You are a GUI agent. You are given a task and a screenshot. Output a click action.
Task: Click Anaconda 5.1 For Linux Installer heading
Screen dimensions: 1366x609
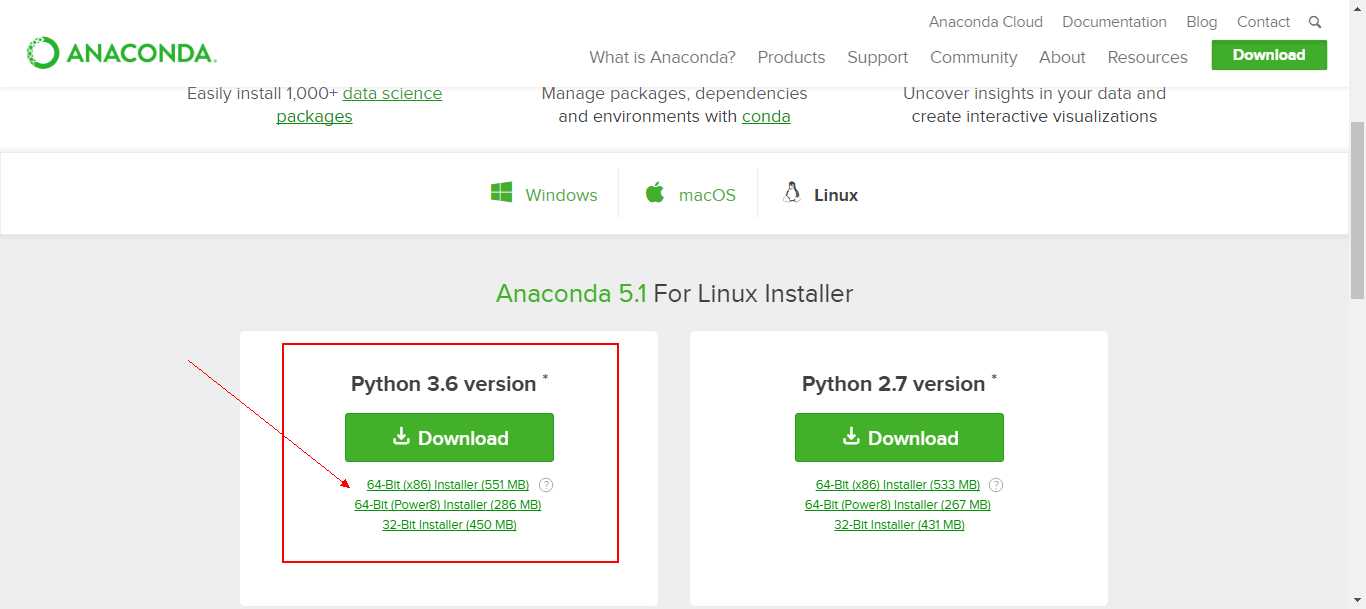click(675, 294)
